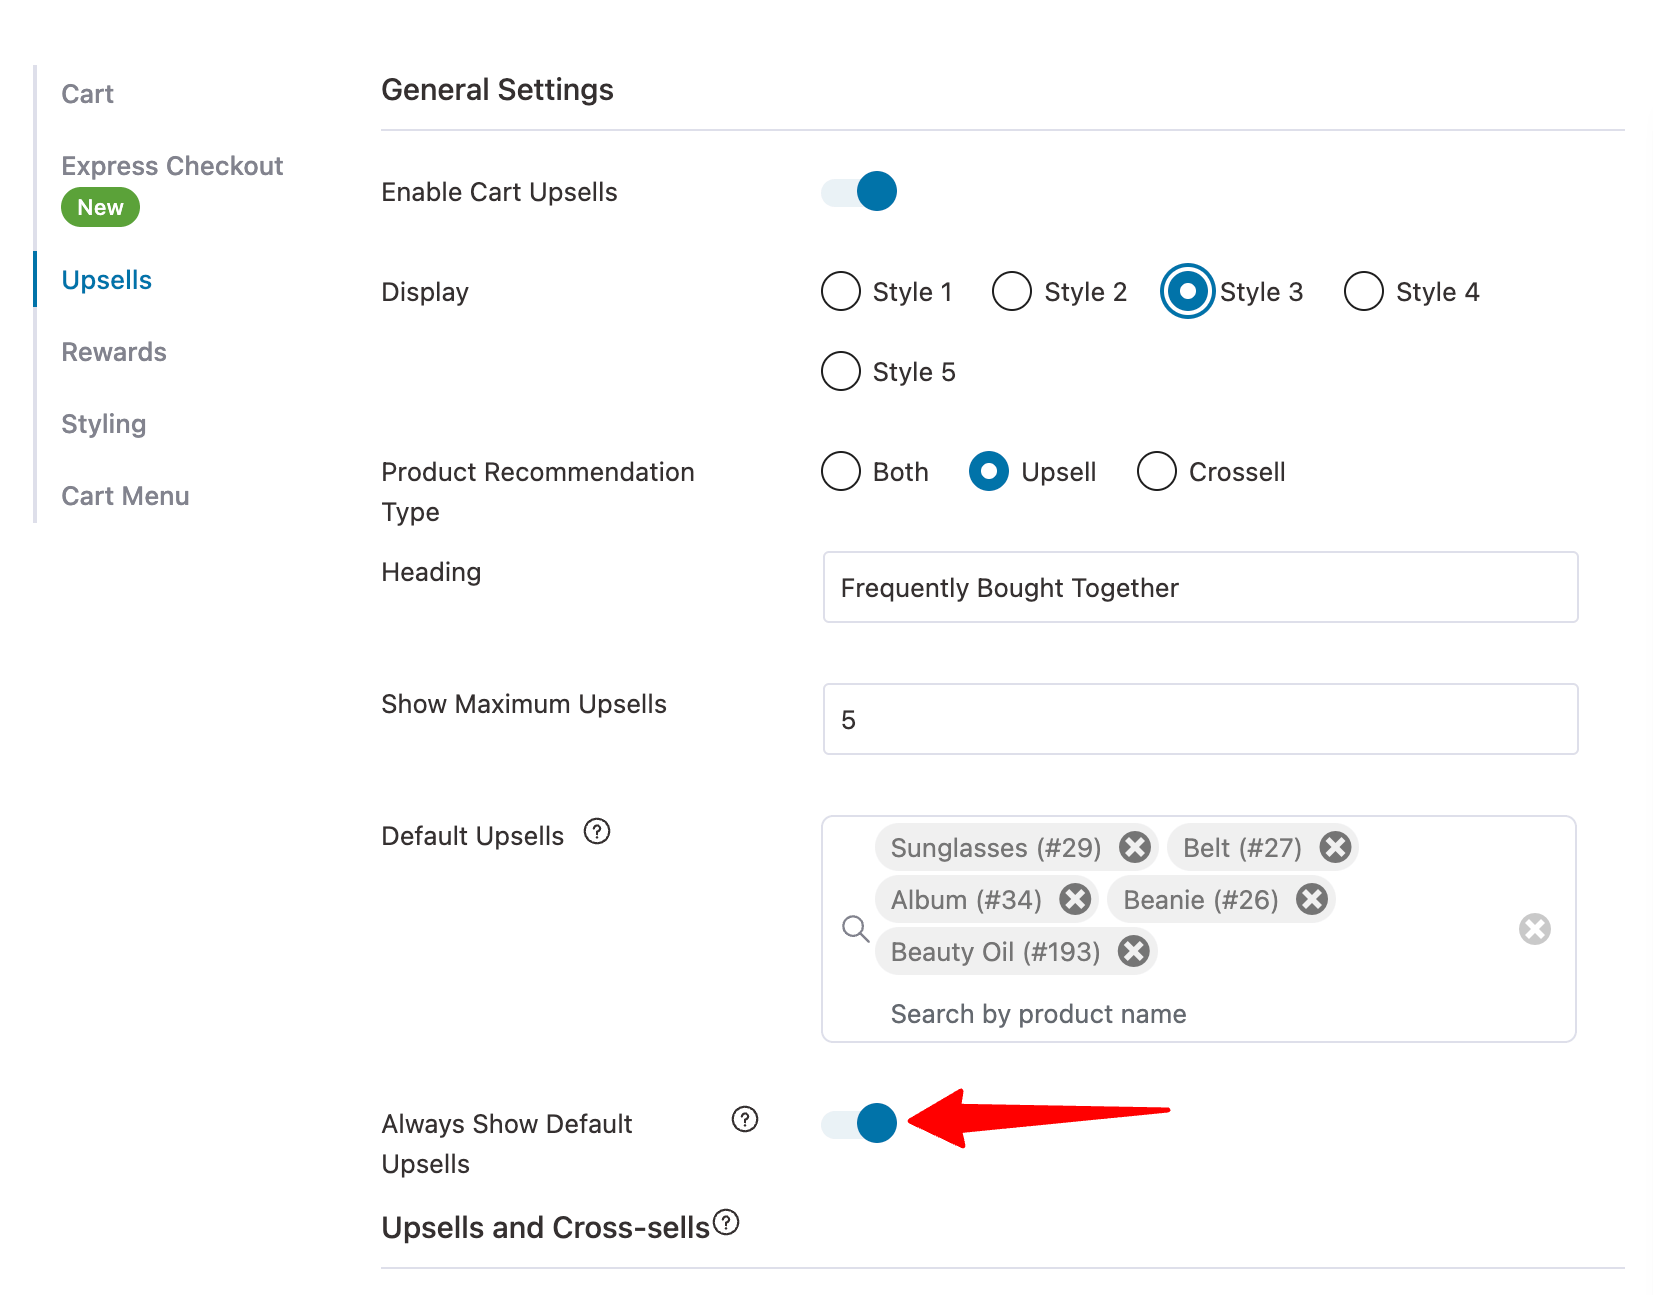Remove Album (#34) tag
This screenshot has width=1653, height=1295.
[1075, 899]
